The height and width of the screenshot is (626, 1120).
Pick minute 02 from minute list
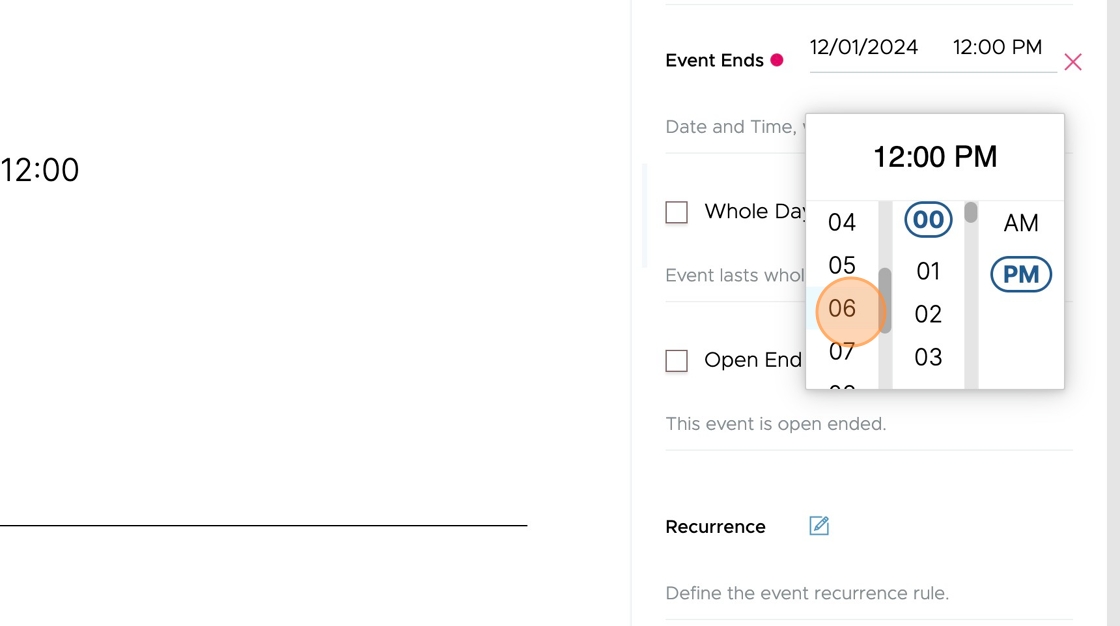tap(928, 314)
